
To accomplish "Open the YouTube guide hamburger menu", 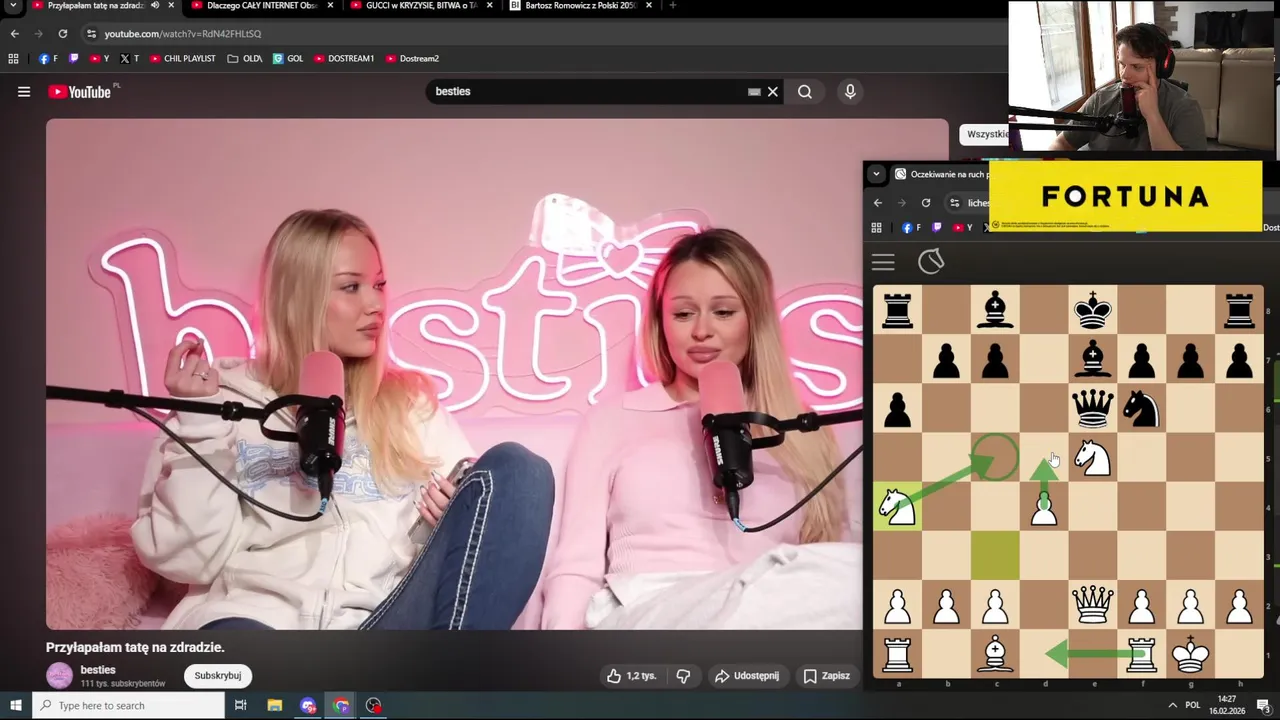I will tap(24, 92).
